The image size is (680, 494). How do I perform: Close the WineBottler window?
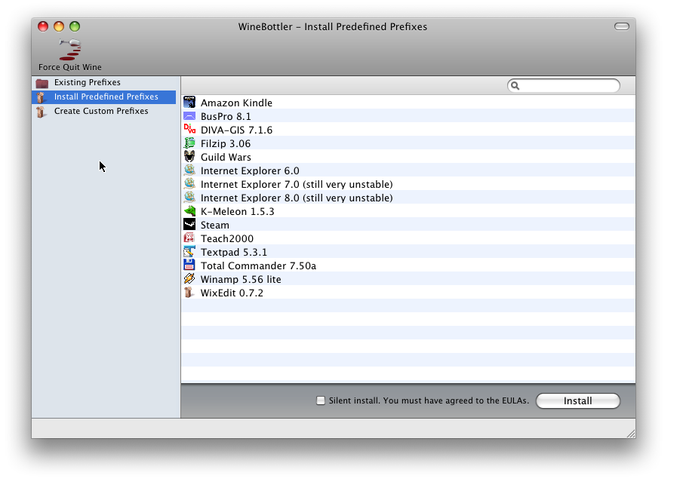(43, 26)
